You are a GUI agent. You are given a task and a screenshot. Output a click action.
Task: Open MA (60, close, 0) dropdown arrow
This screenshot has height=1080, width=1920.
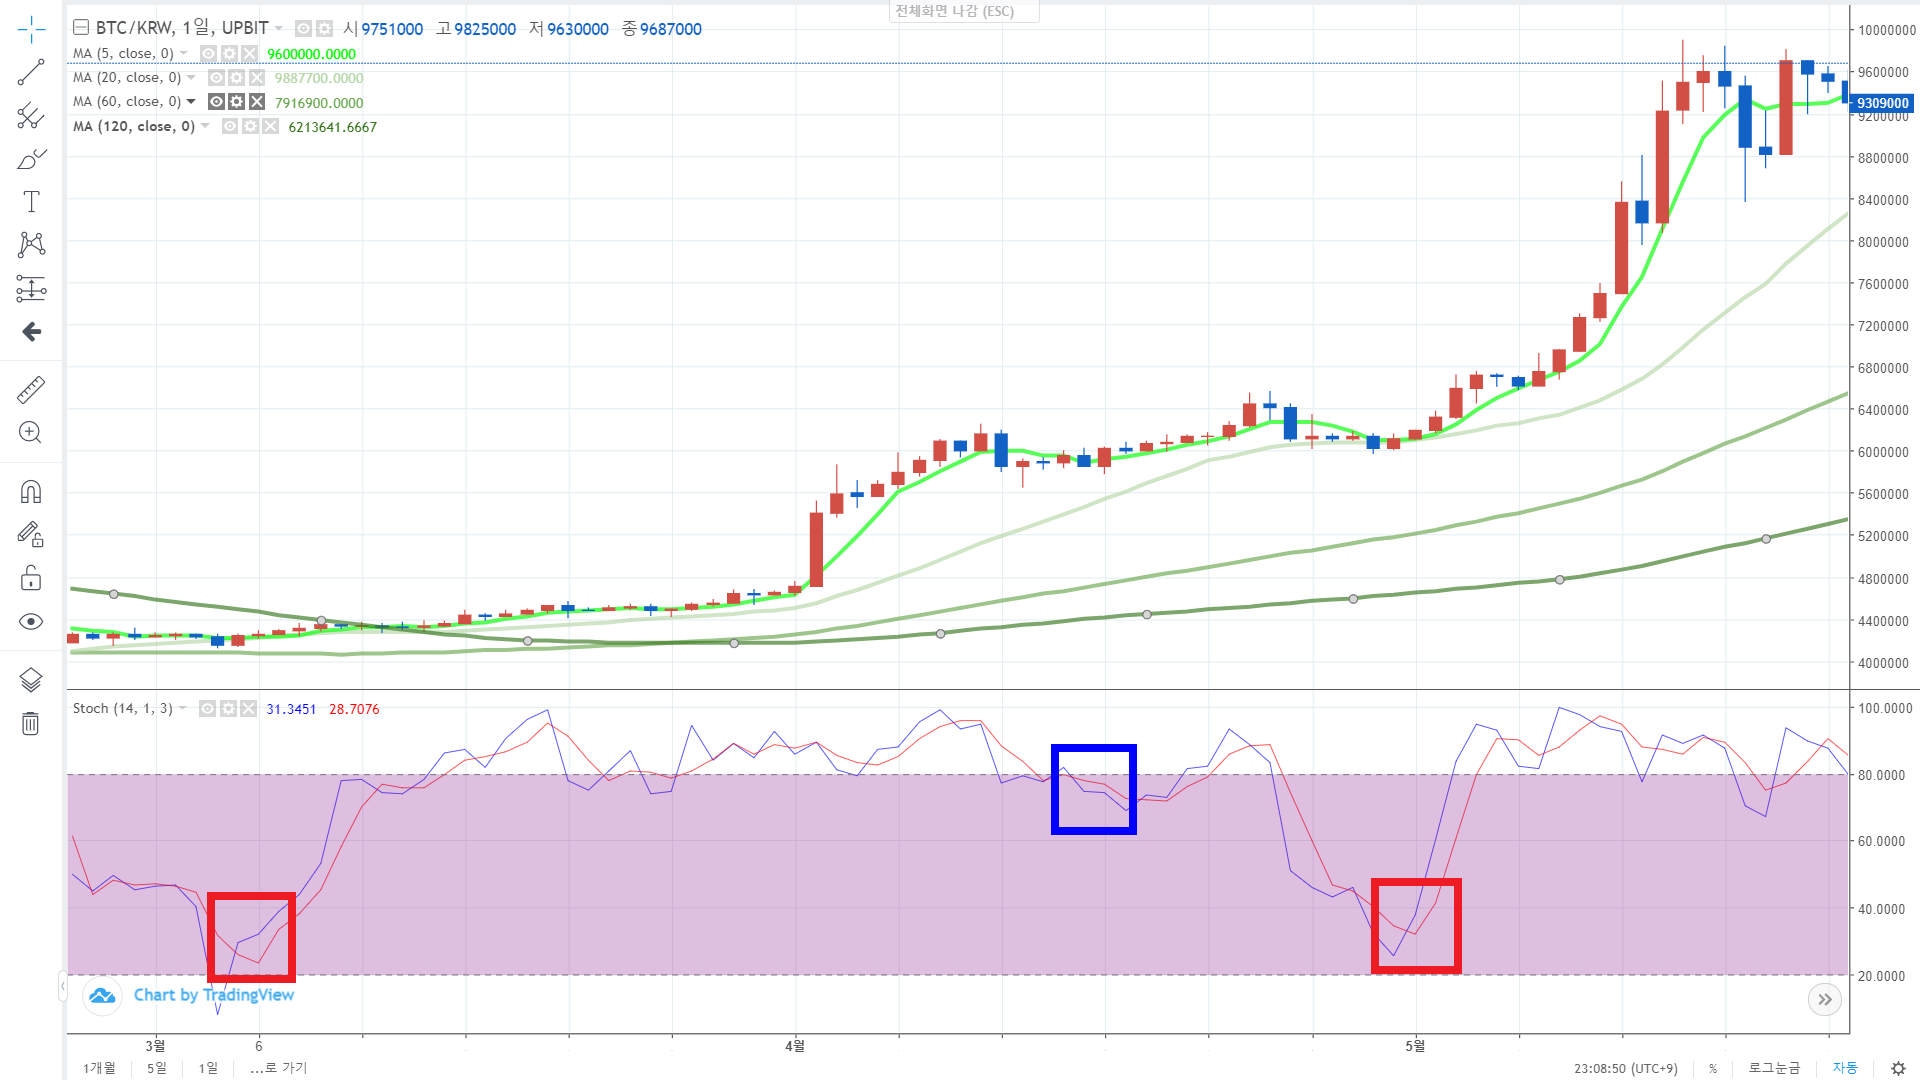[191, 102]
